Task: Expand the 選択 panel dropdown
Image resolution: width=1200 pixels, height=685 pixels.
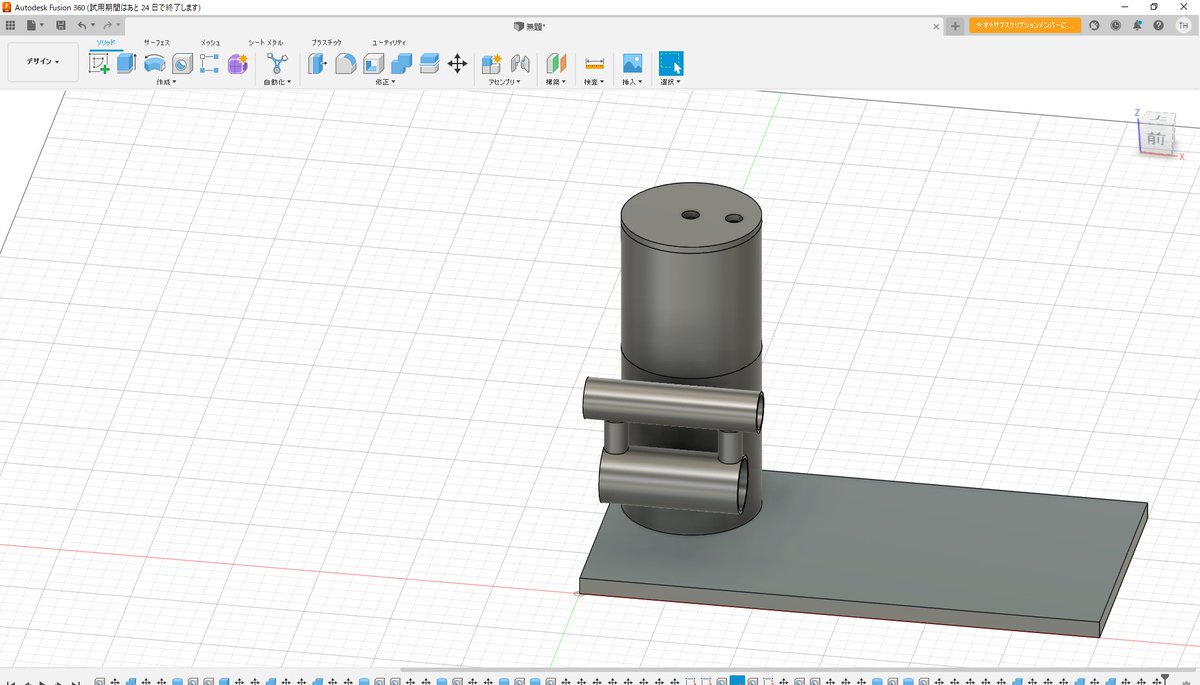Action: (x=671, y=82)
